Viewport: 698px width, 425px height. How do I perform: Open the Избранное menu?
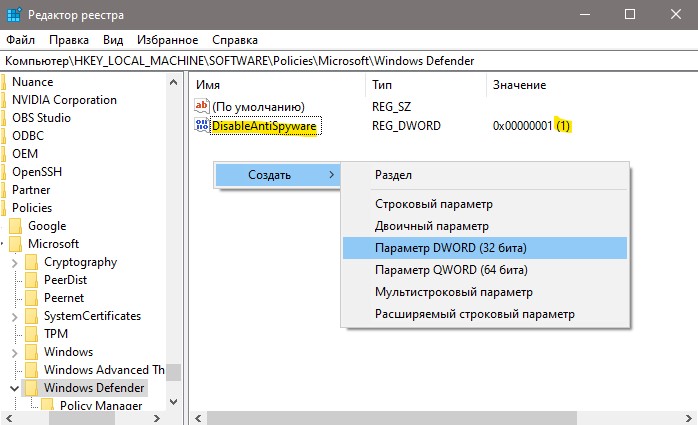[167, 40]
